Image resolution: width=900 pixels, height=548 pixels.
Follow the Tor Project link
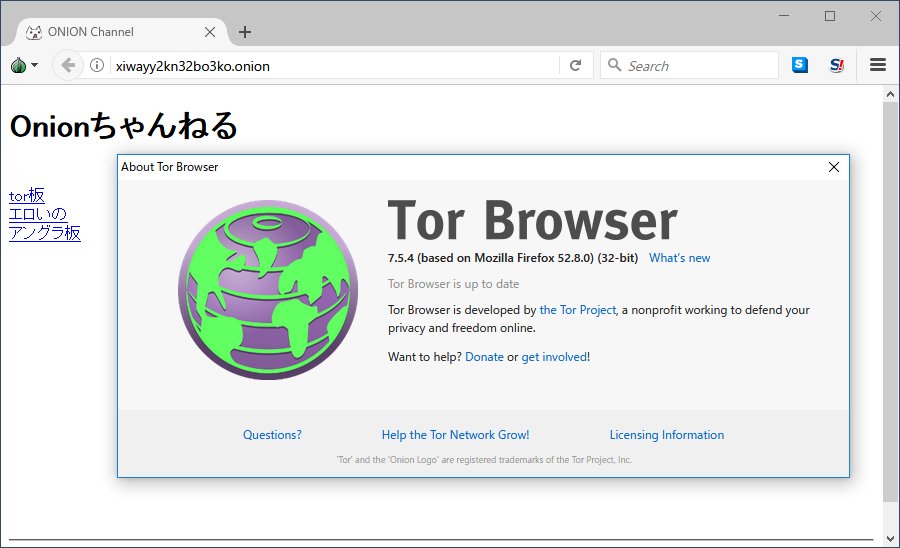coord(578,310)
